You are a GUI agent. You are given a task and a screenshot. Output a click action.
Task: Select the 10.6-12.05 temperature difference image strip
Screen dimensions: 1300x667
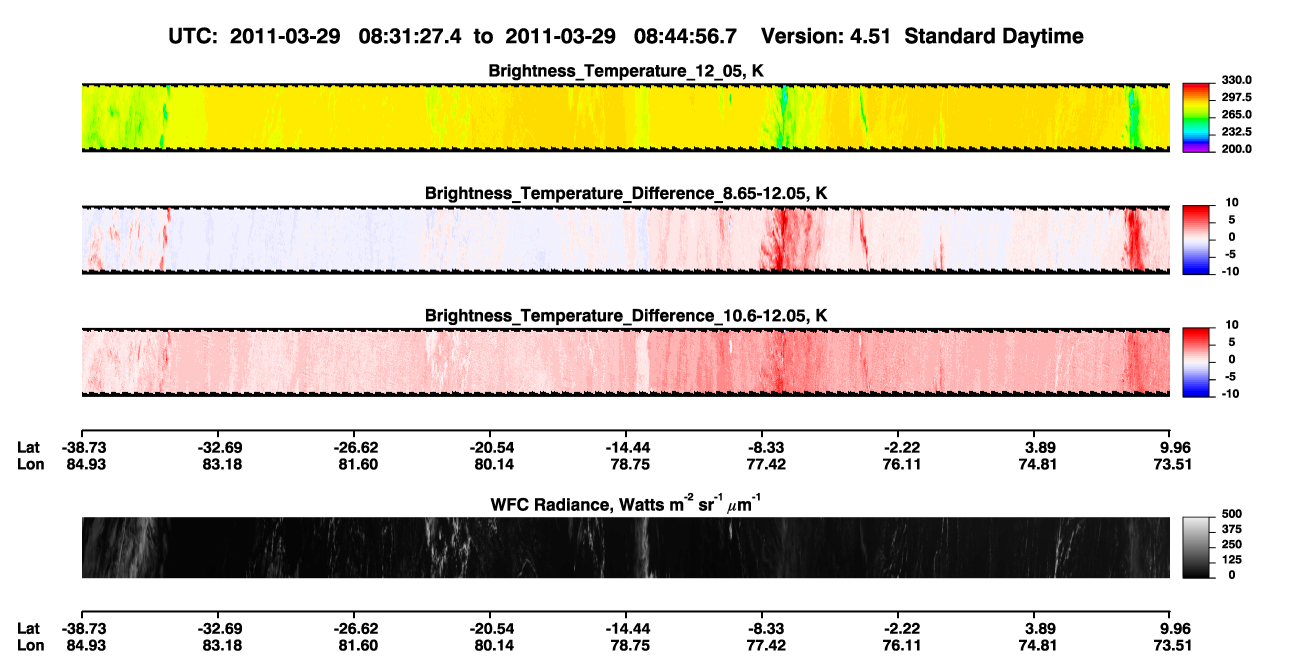click(625, 361)
